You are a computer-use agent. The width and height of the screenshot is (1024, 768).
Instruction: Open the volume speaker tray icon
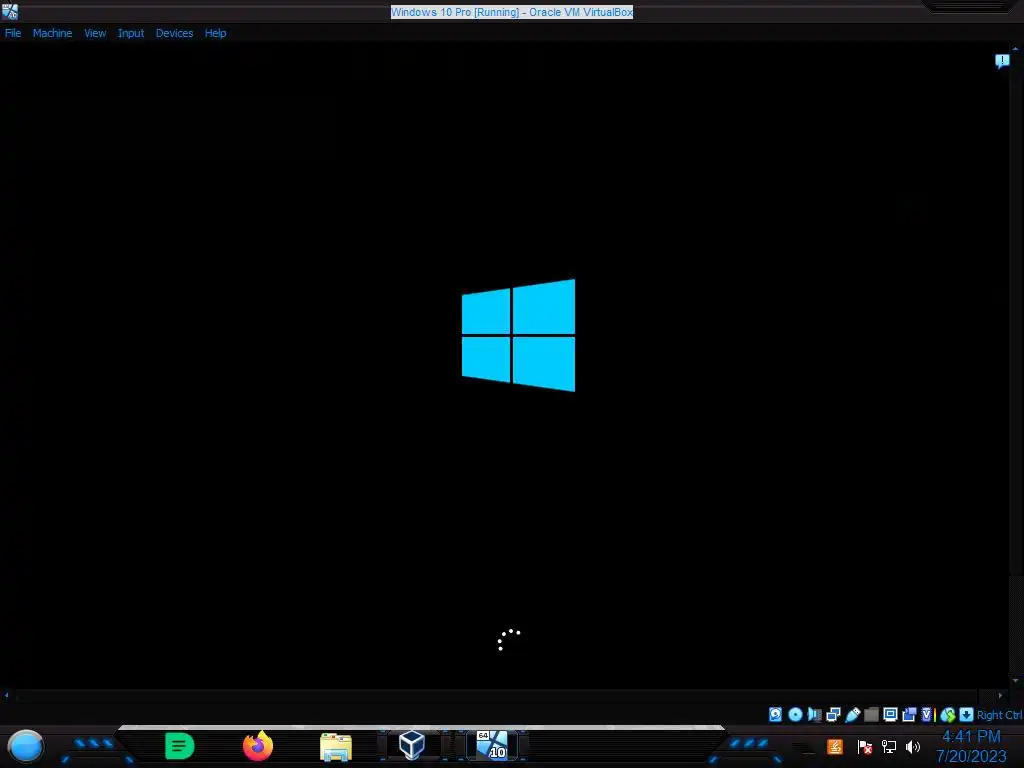pos(913,746)
